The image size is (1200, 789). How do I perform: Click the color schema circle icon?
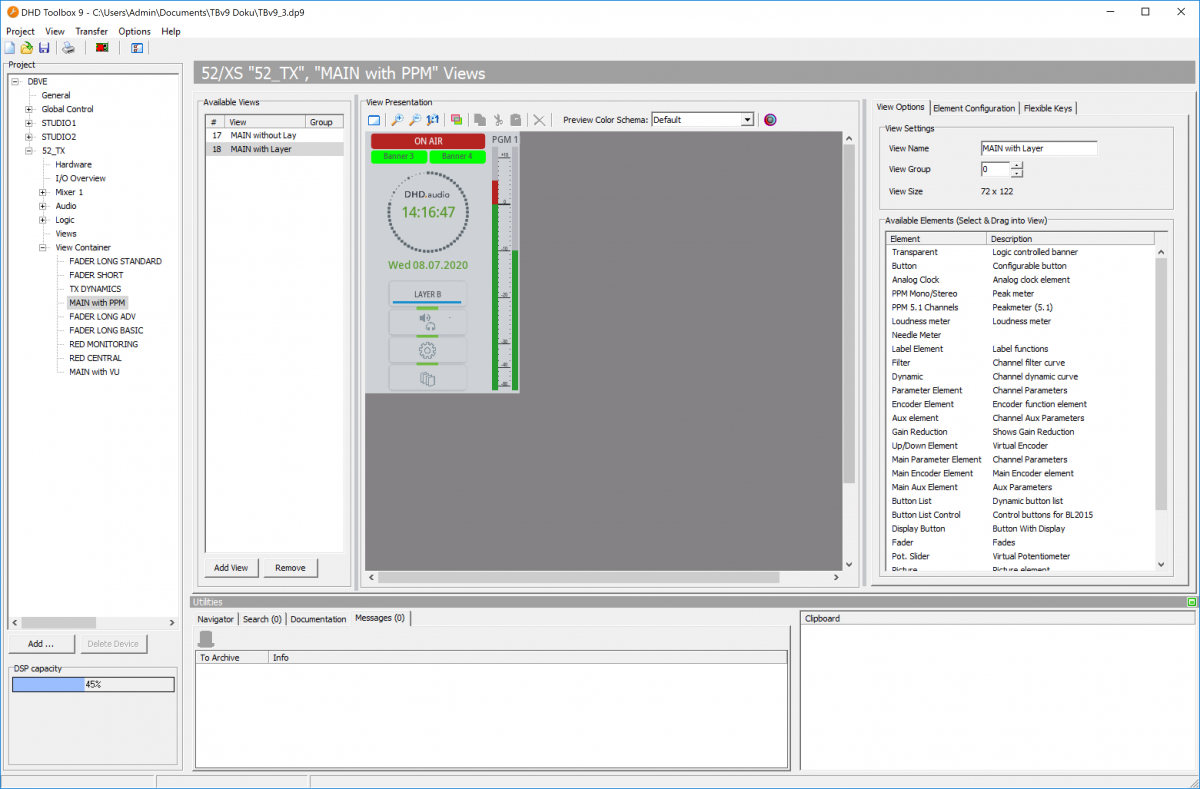tap(768, 119)
